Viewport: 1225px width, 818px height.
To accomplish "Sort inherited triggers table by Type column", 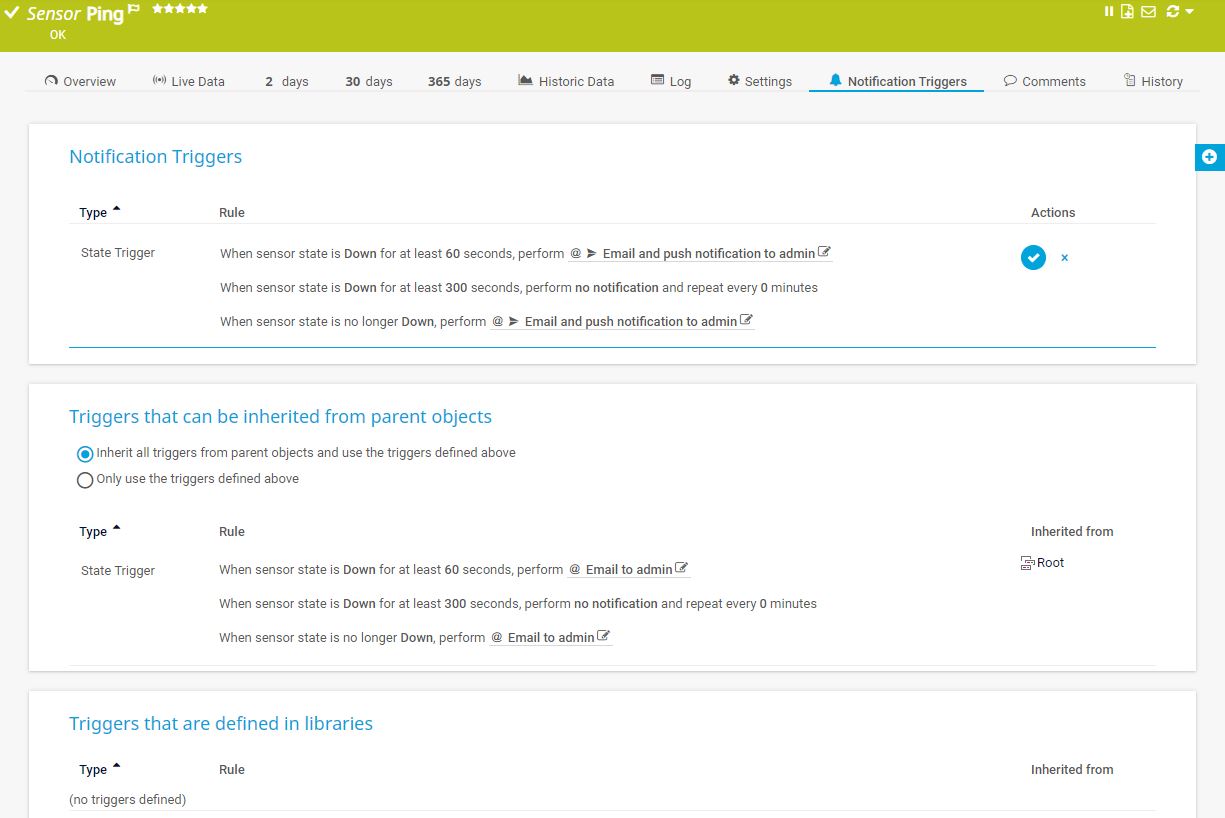I will [x=93, y=532].
